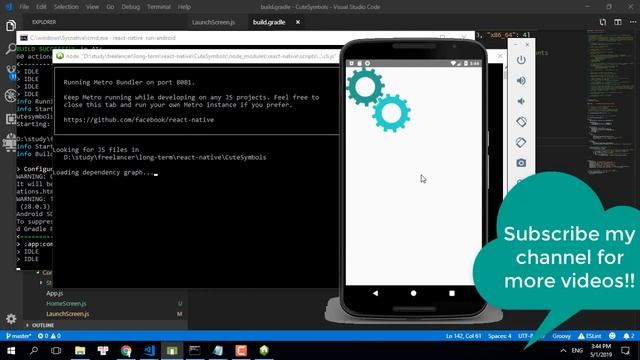The image size is (640, 360).
Task: Lower the emulator volume
Action: click(x=521, y=101)
